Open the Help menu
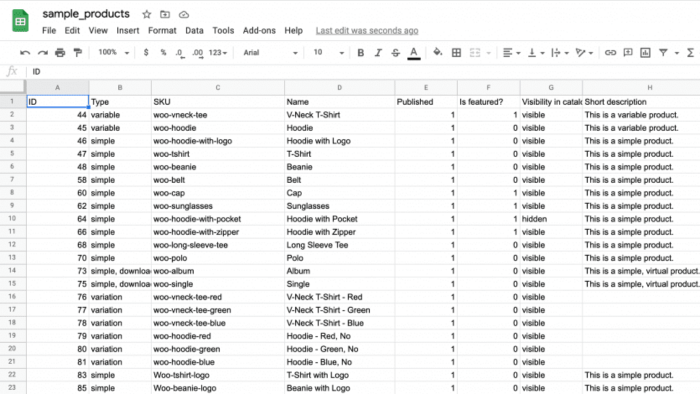This screenshot has width=700, height=394. click(x=293, y=30)
